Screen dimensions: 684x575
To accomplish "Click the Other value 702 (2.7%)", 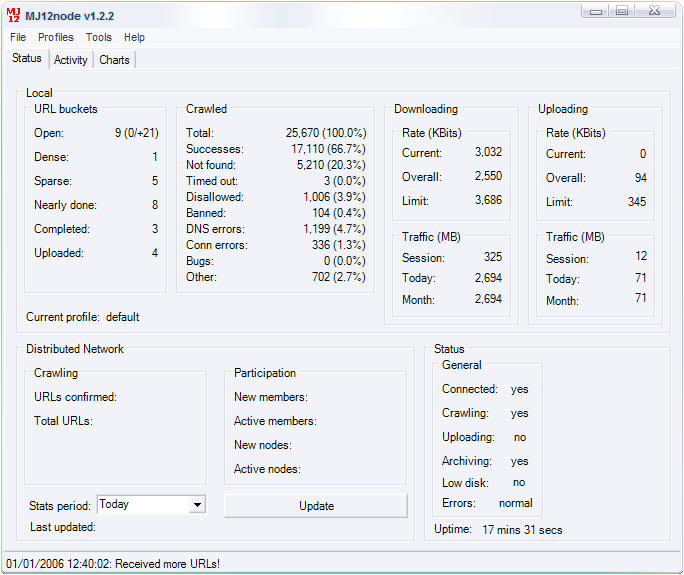I will (339, 277).
